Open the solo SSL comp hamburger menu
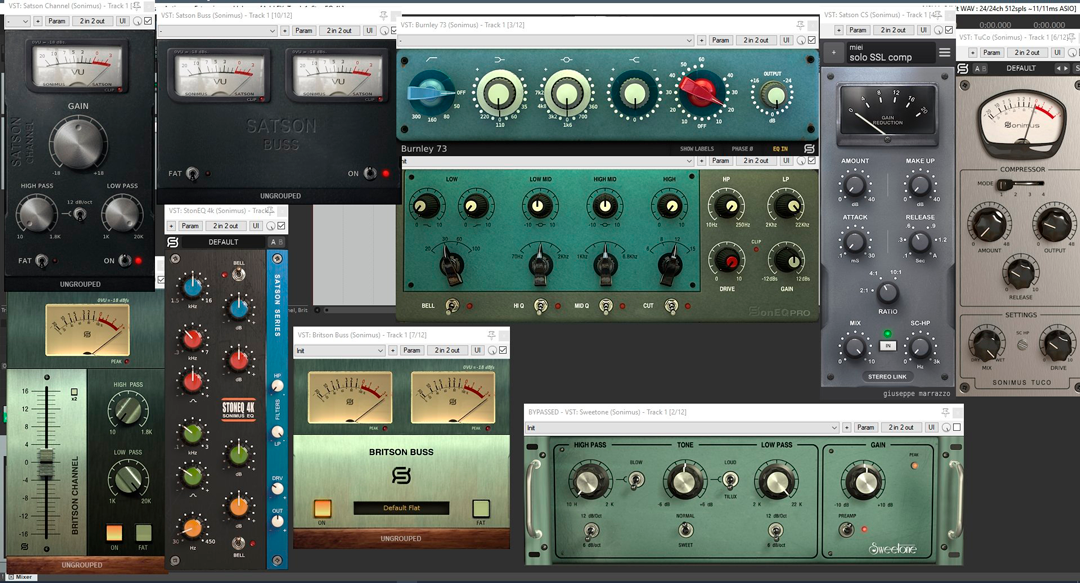The width and height of the screenshot is (1080, 583). pyautogui.click(x=944, y=52)
